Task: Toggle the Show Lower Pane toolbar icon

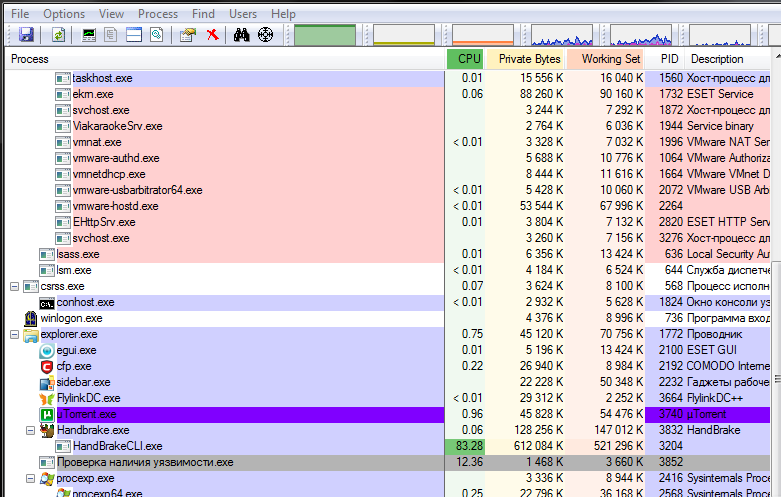Action: point(134,35)
